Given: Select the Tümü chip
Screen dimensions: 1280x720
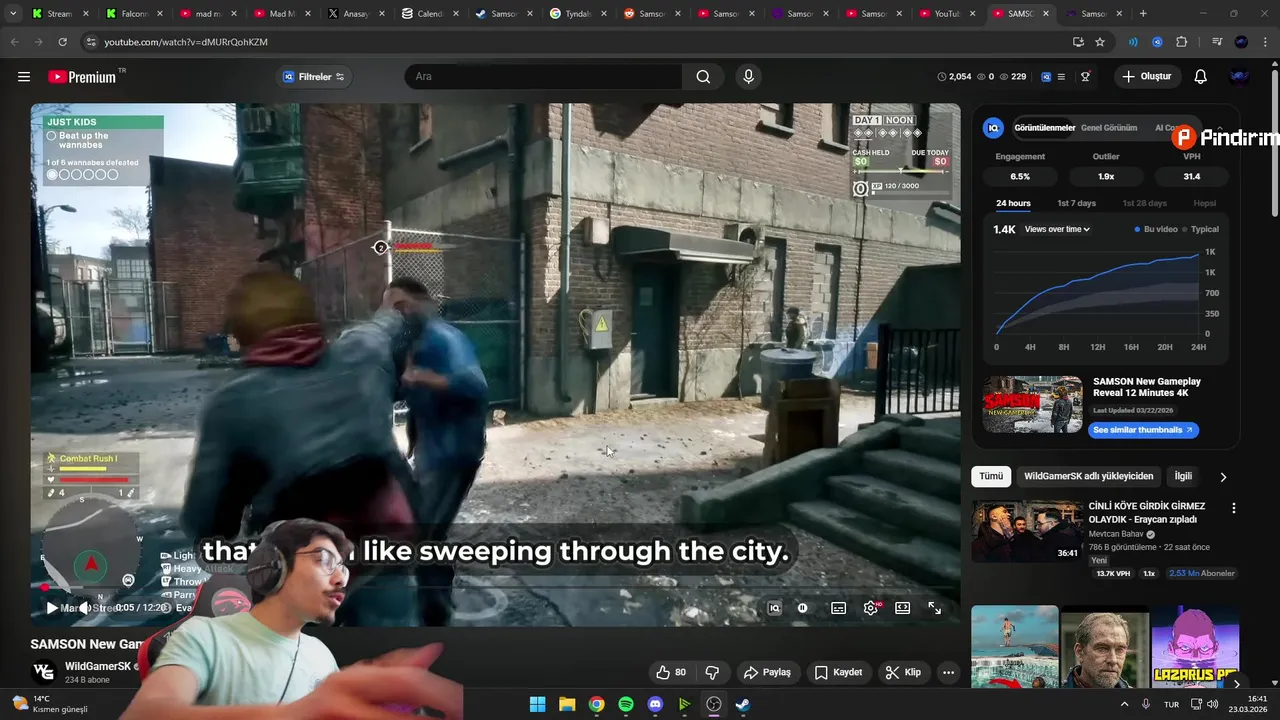Looking at the screenshot, I should pos(991,476).
